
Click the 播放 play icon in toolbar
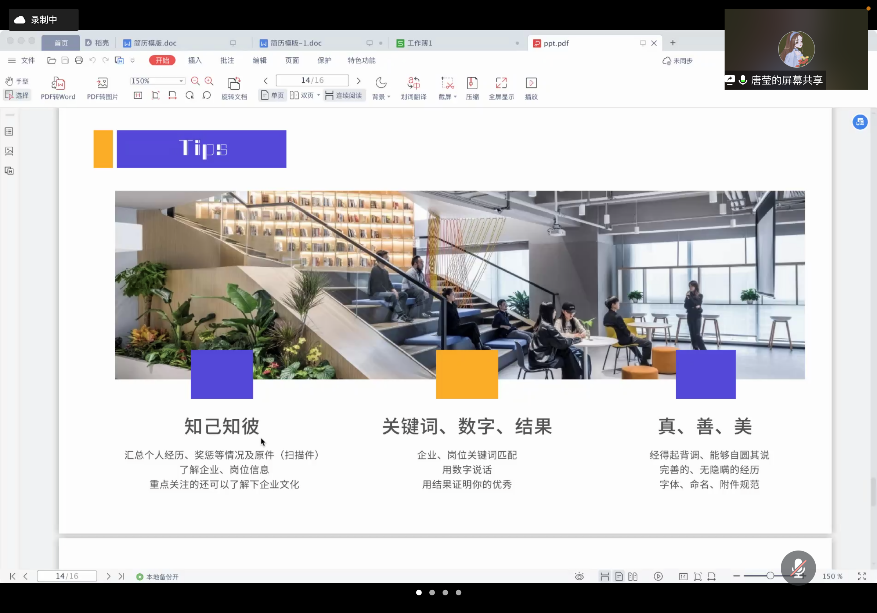coord(531,84)
